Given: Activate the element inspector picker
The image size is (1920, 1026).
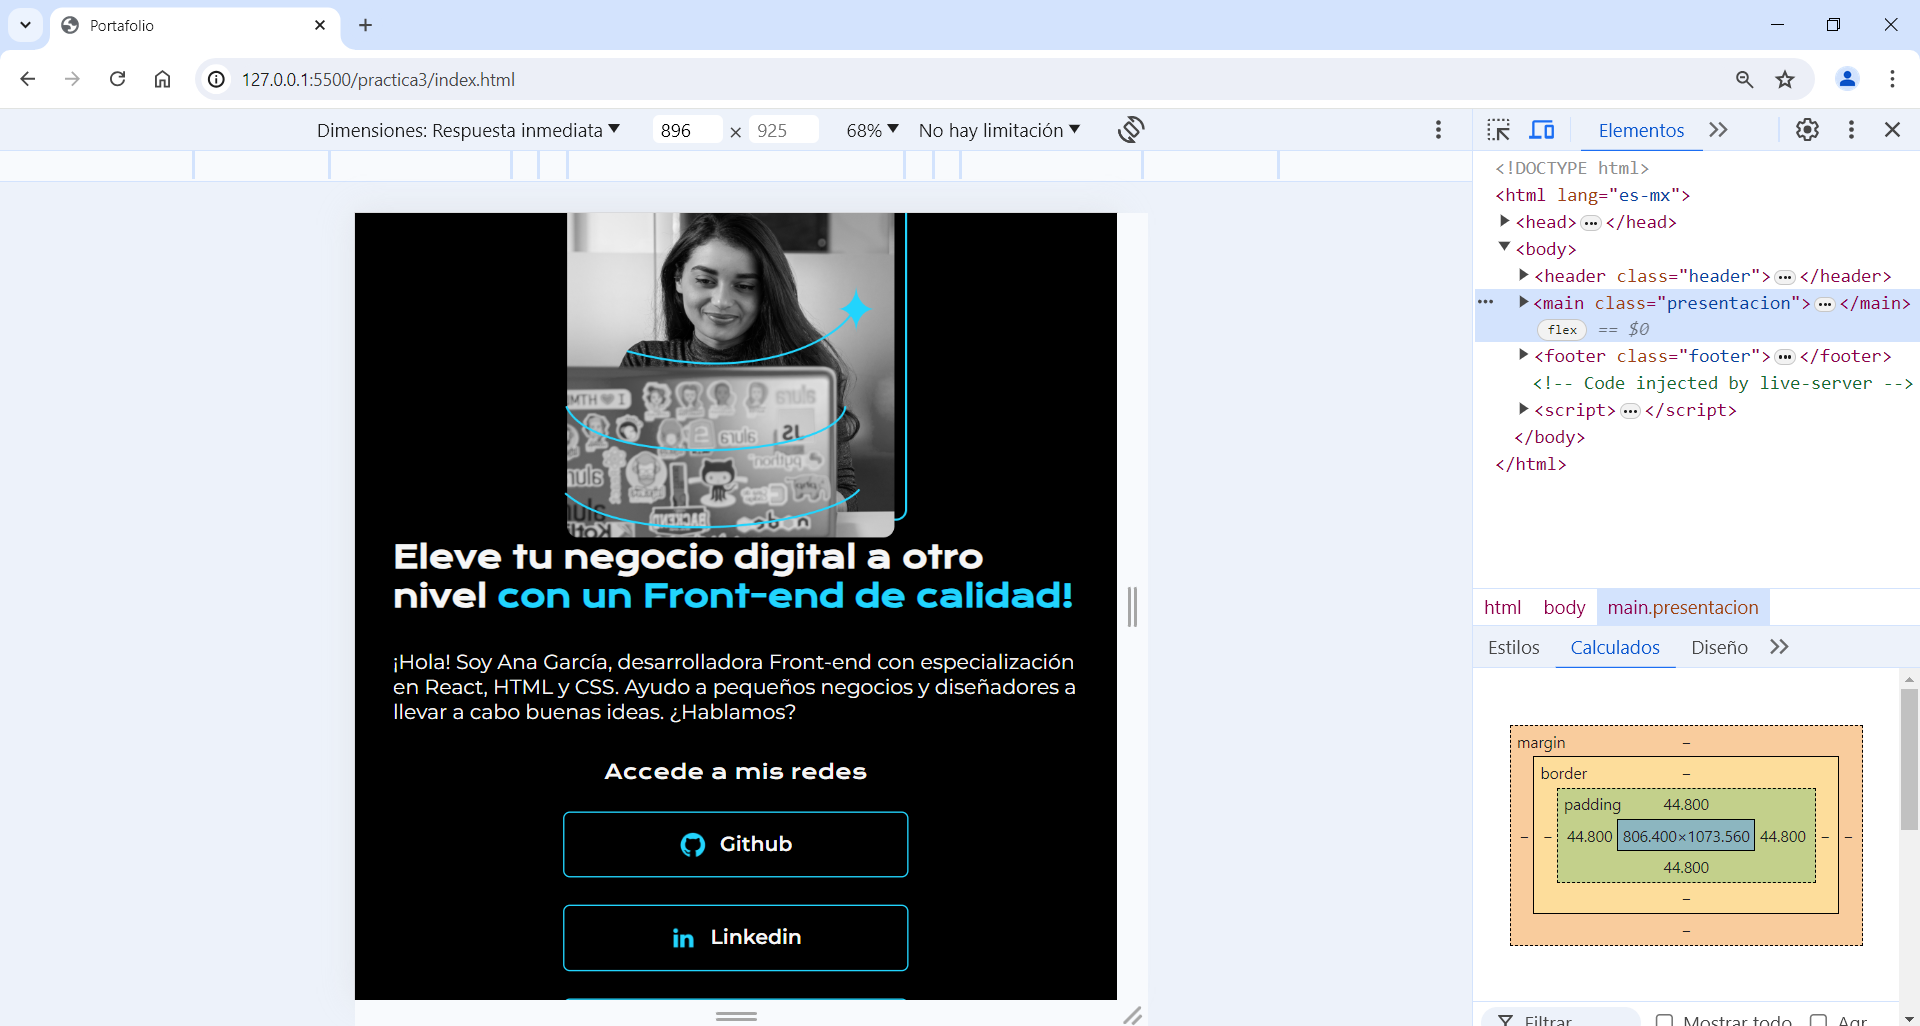Looking at the screenshot, I should coord(1498,130).
